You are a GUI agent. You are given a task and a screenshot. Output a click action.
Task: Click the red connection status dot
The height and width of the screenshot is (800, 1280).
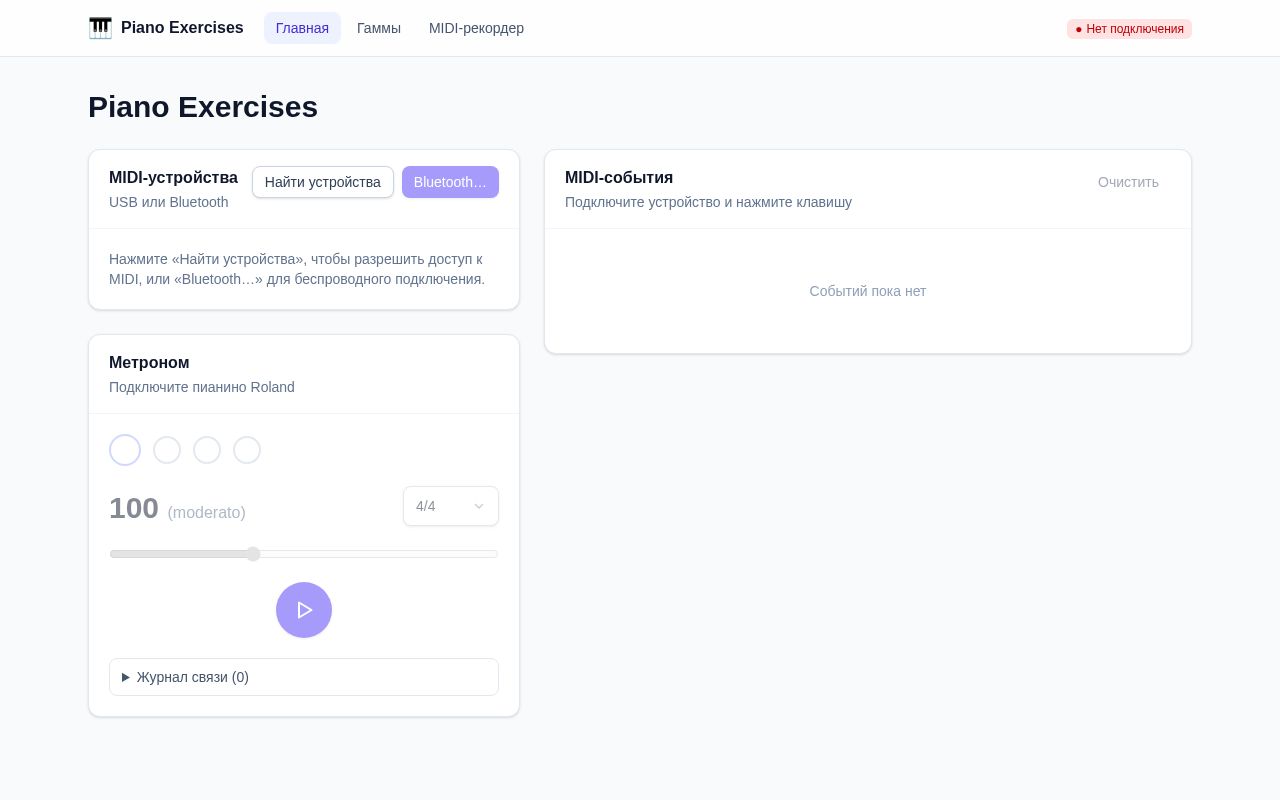click(x=1079, y=29)
